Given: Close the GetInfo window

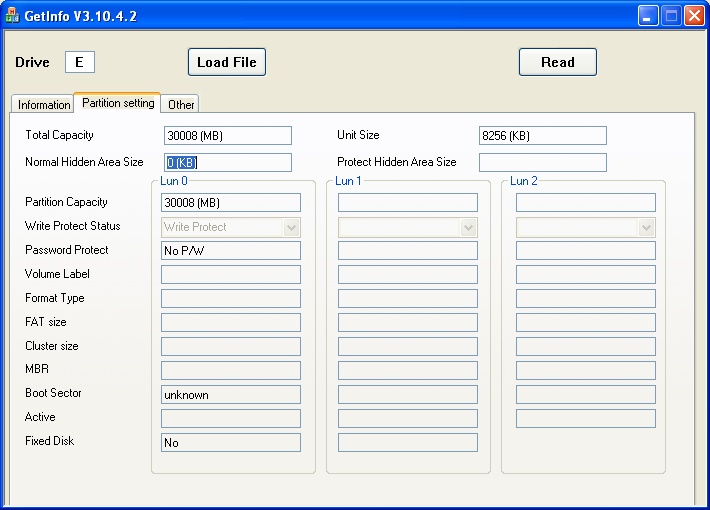Looking at the screenshot, I should [x=694, y=16].
